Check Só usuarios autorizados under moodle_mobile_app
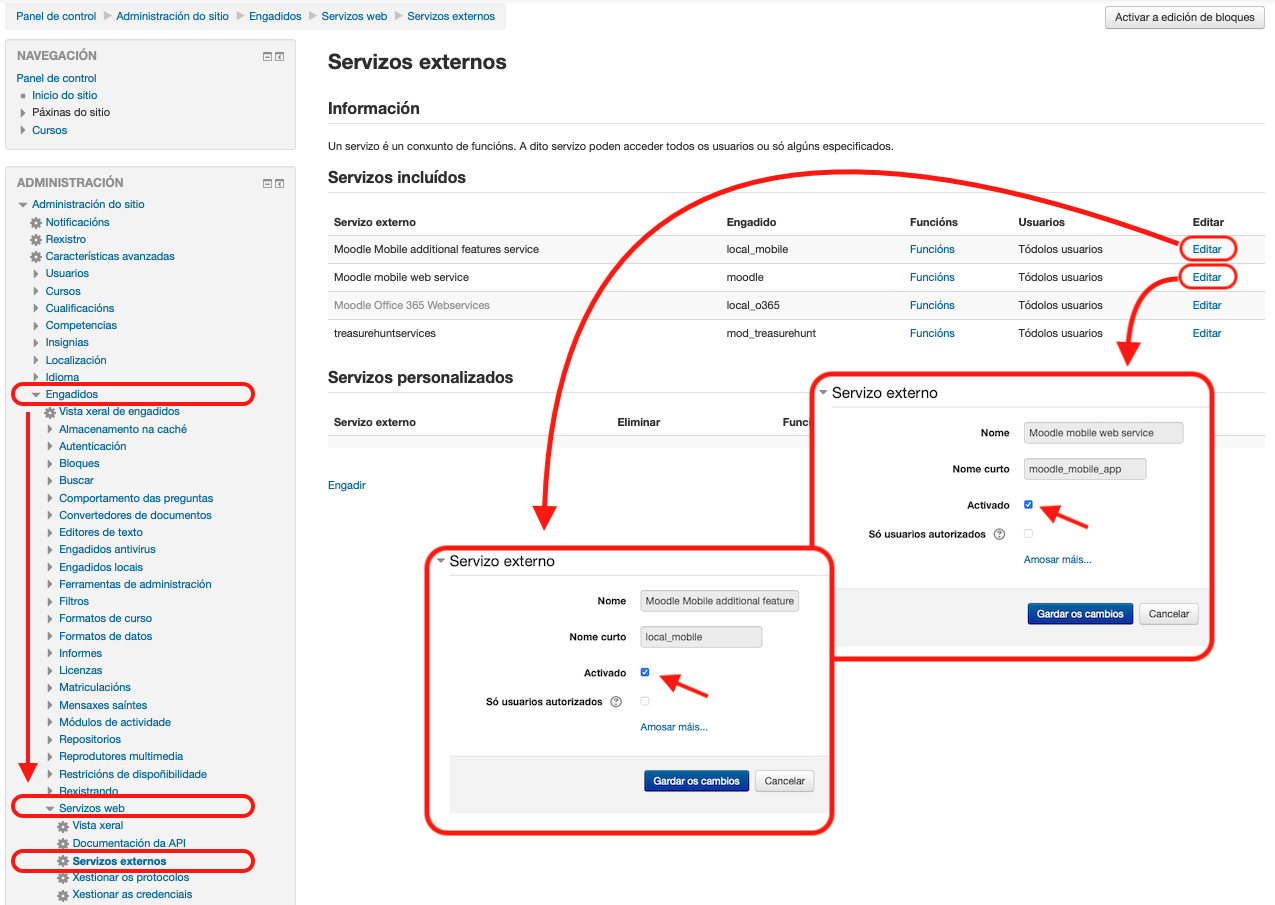 [x=1028, y=534]
